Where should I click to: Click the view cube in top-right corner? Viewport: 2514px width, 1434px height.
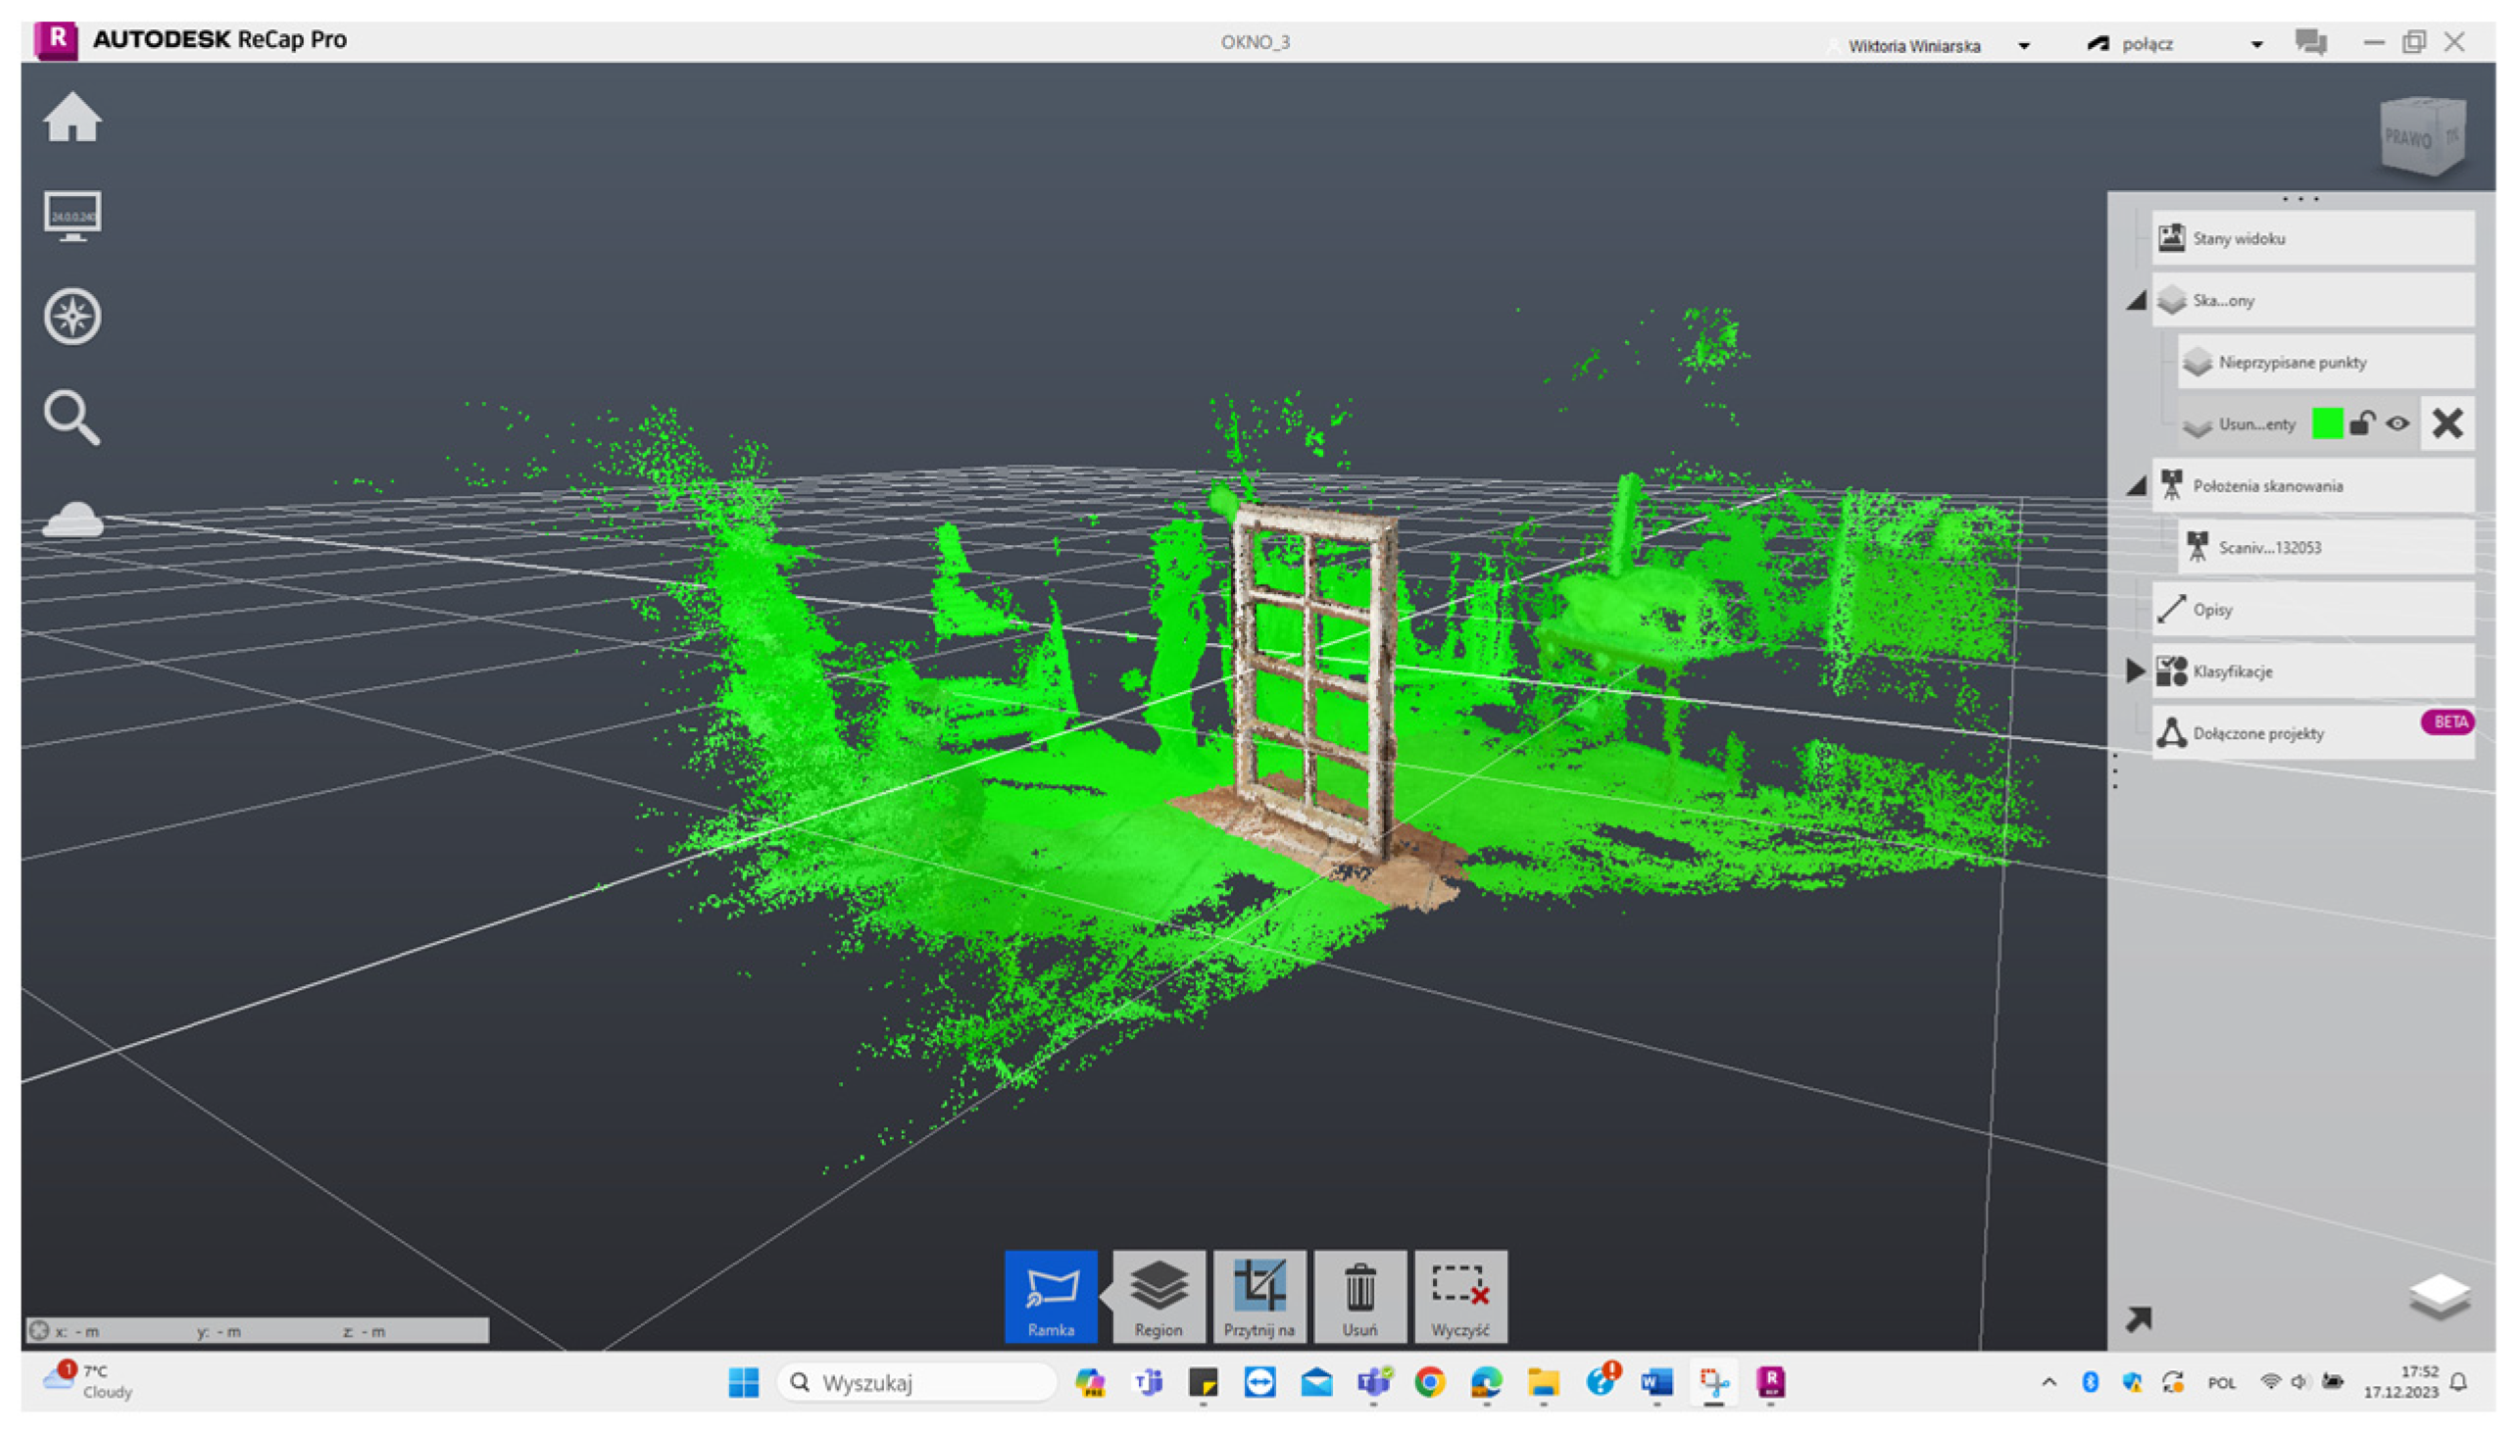pyautogui.click(x=2422, y=136)
